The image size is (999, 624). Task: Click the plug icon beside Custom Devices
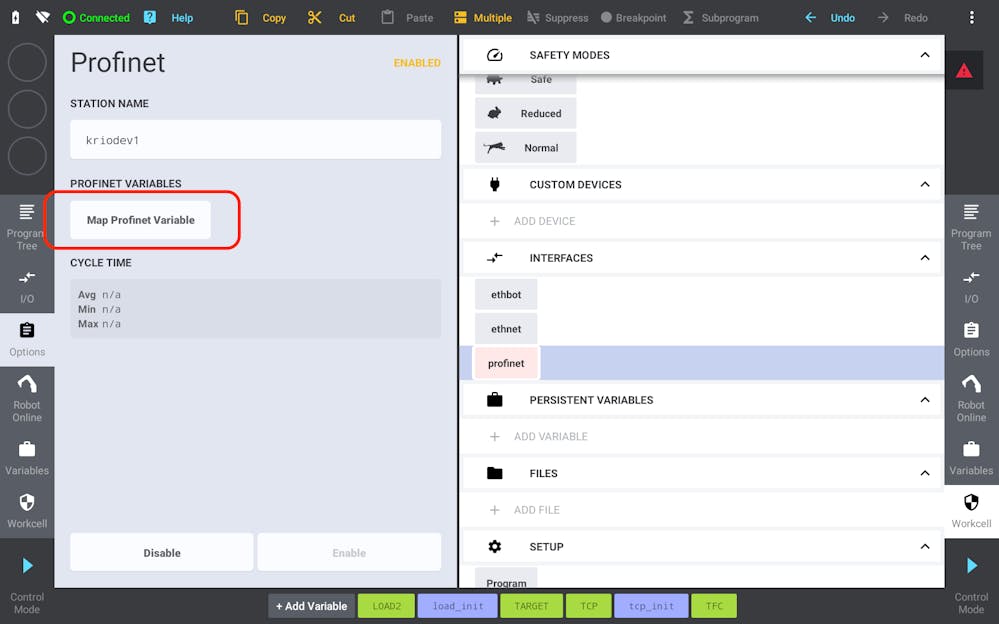[494, 184]
